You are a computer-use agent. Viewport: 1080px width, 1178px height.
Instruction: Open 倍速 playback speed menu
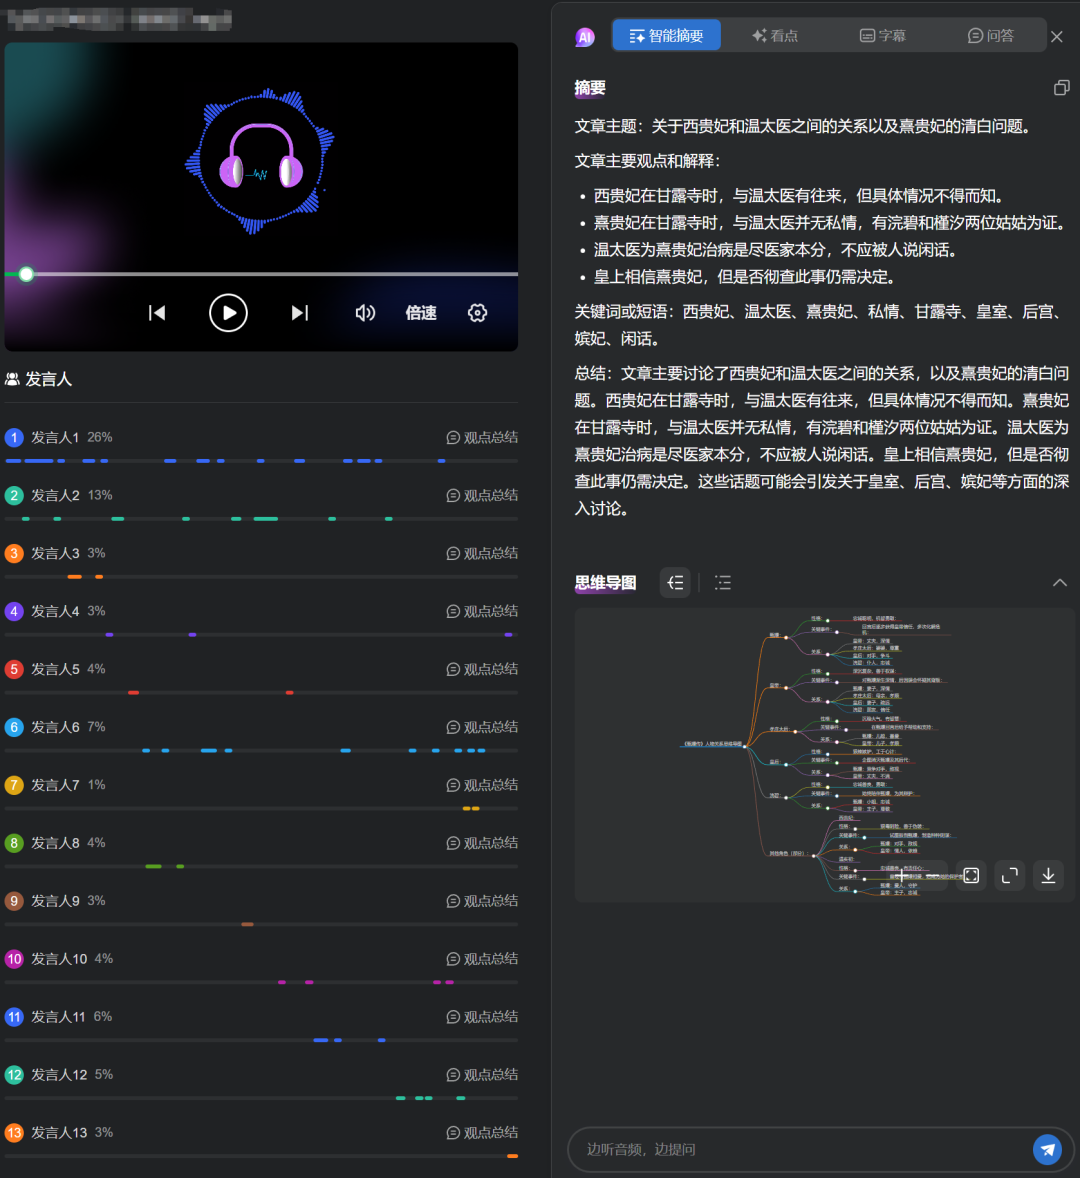point(421,313)
